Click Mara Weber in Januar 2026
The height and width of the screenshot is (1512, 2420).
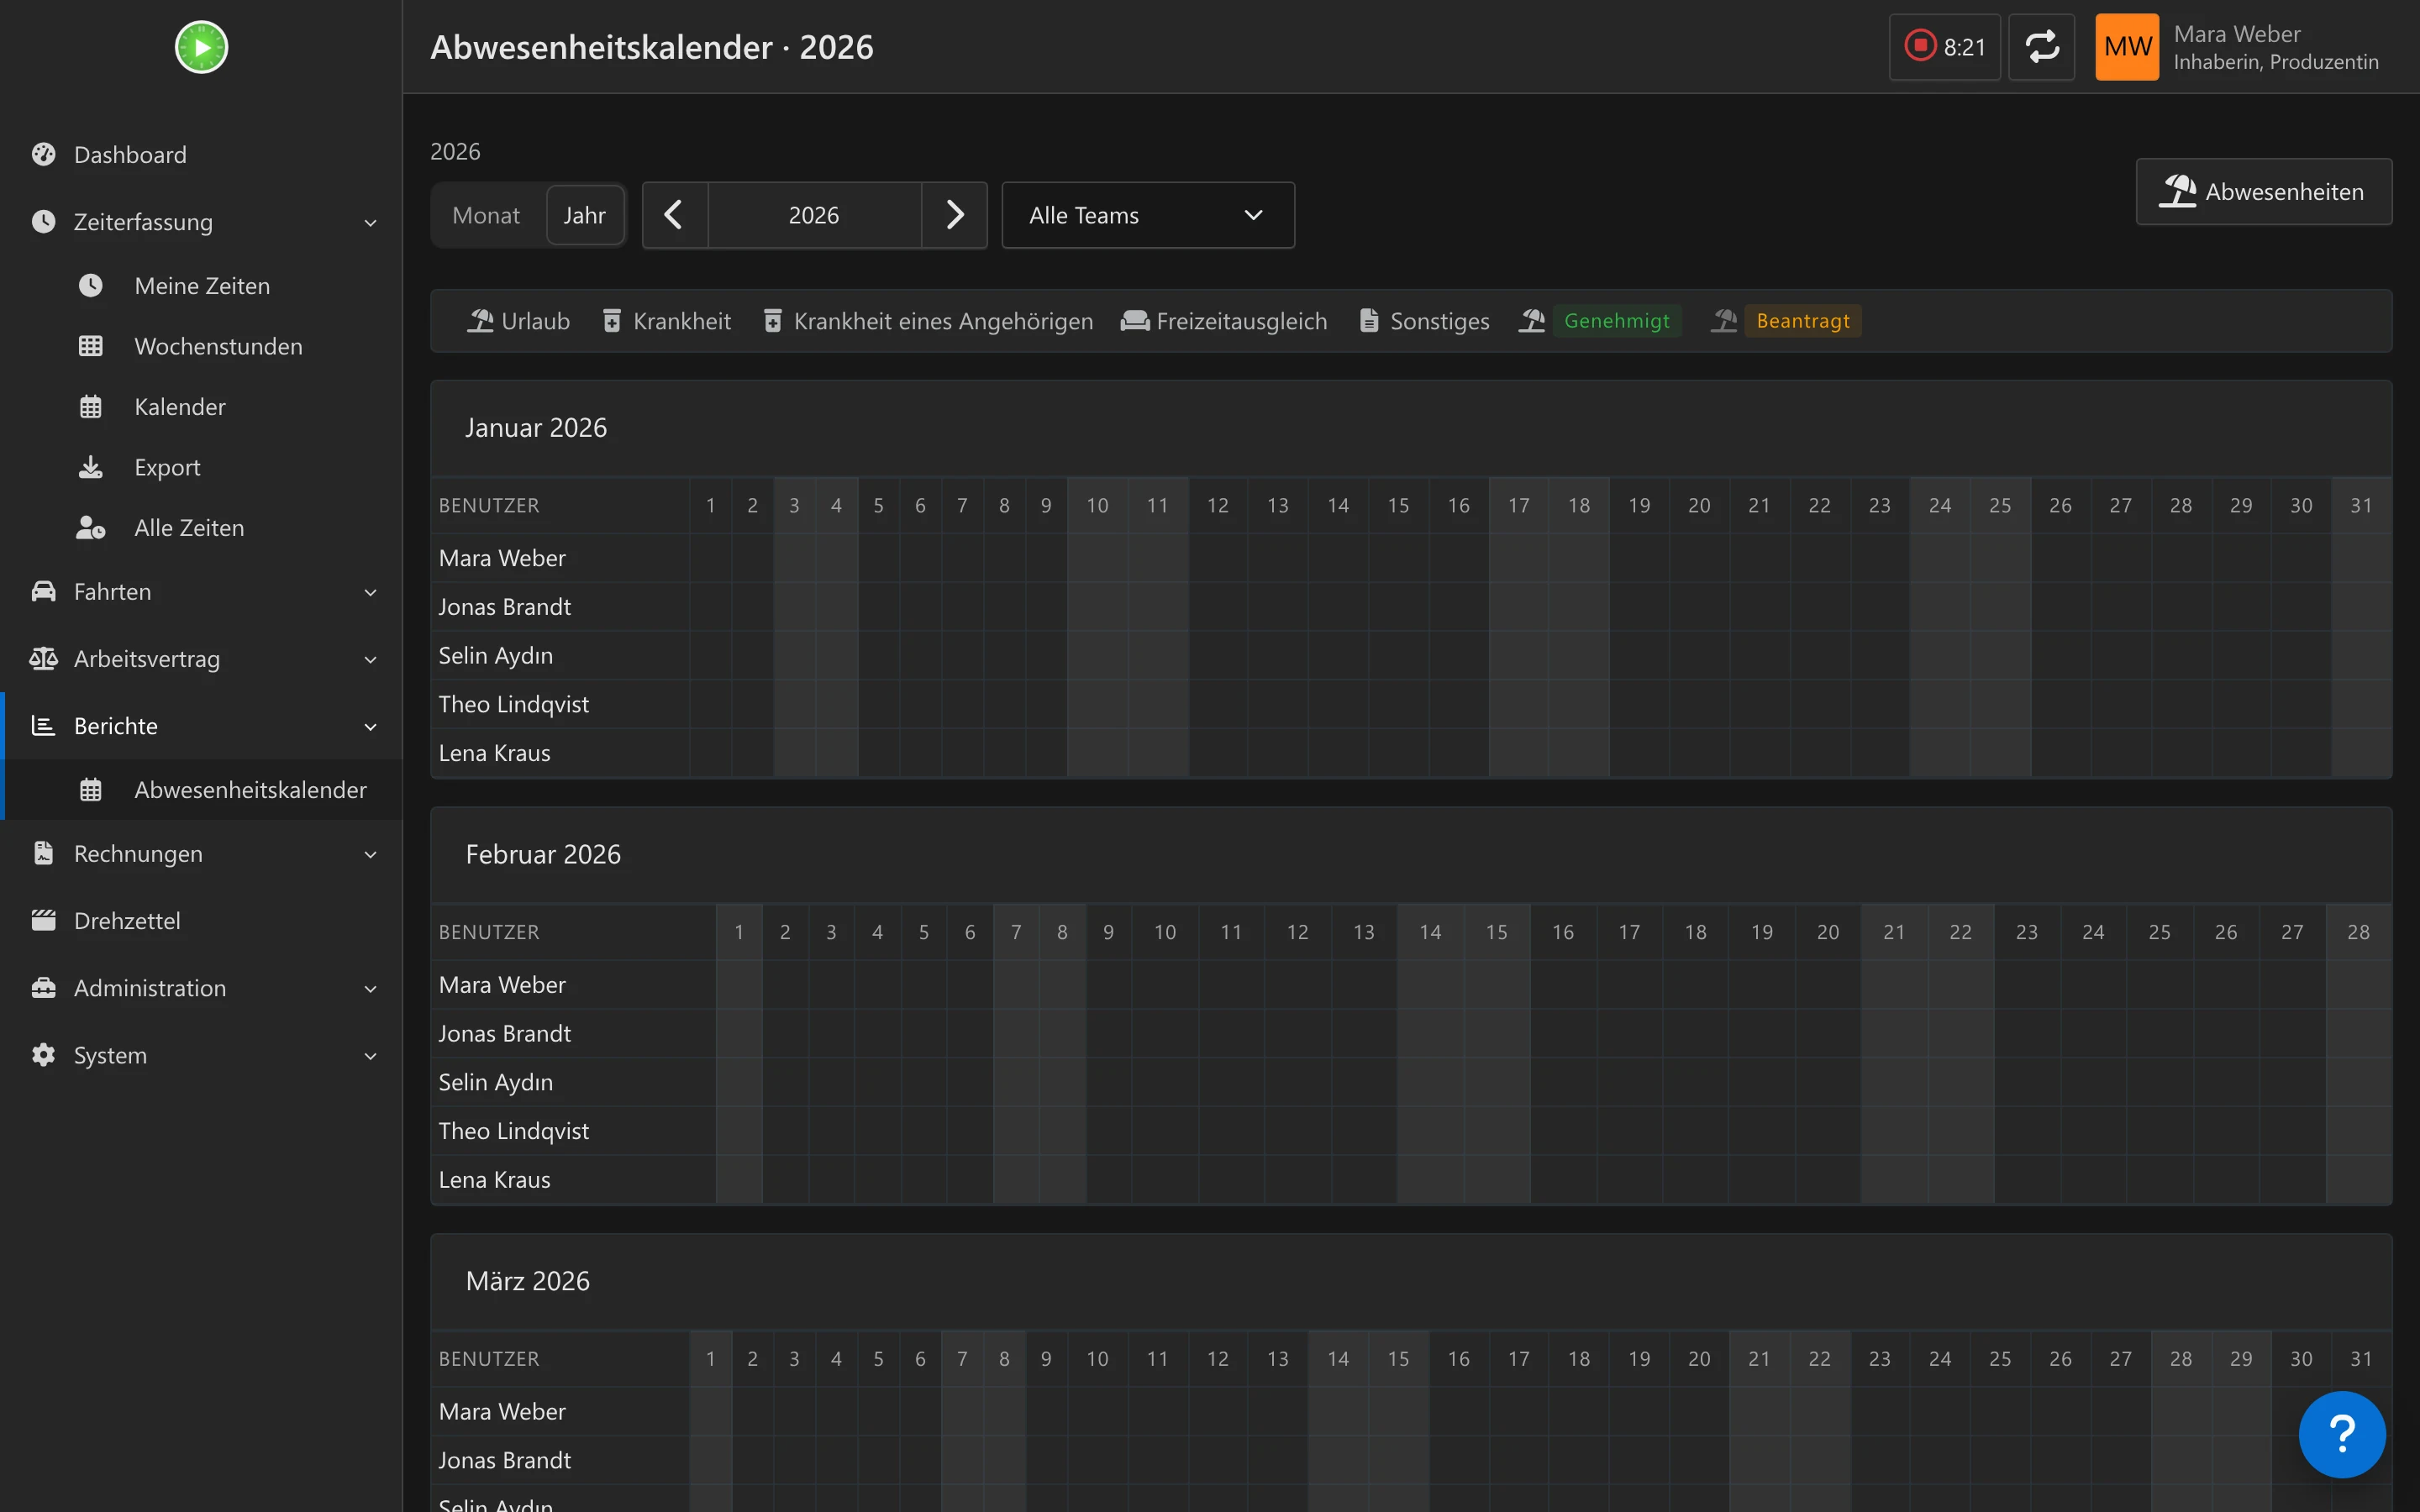502,558
